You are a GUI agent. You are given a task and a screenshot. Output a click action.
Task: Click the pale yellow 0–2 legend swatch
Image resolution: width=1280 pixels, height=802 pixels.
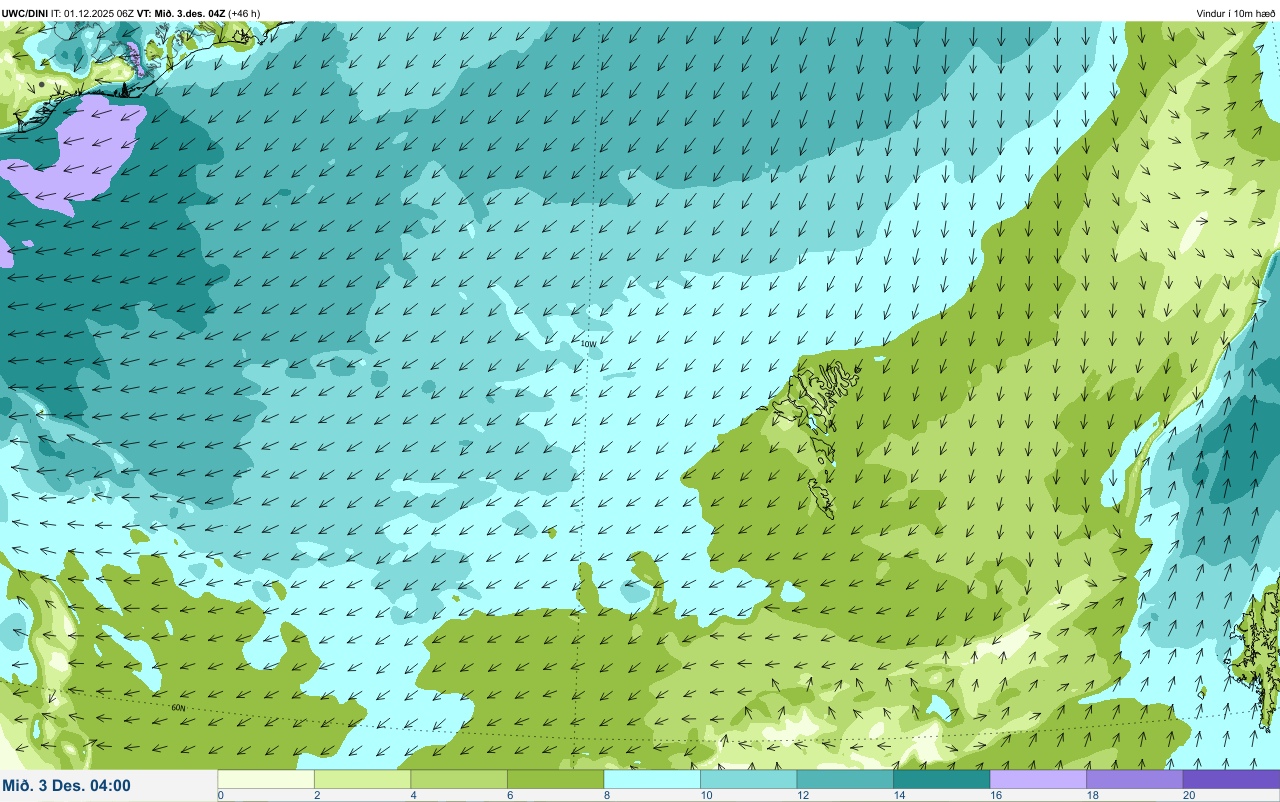coord(266,779)
